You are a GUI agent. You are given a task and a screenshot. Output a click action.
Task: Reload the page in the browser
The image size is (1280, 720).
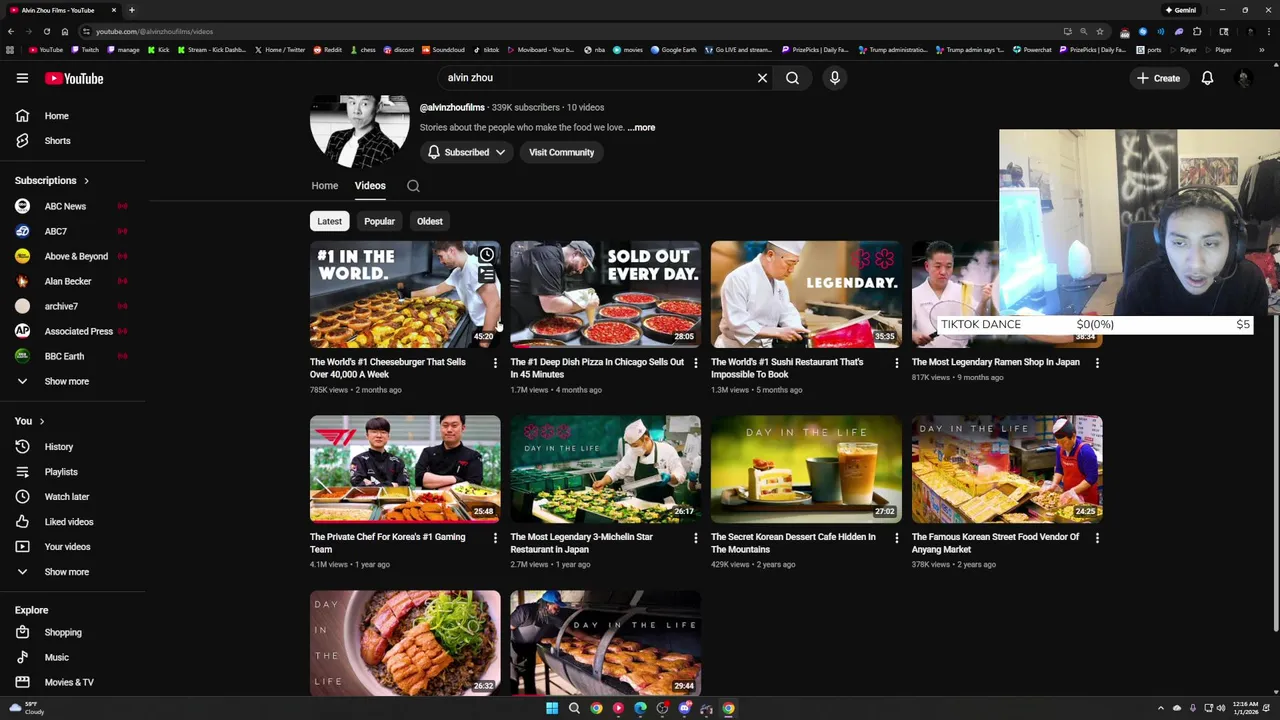(x=47, y=31)
